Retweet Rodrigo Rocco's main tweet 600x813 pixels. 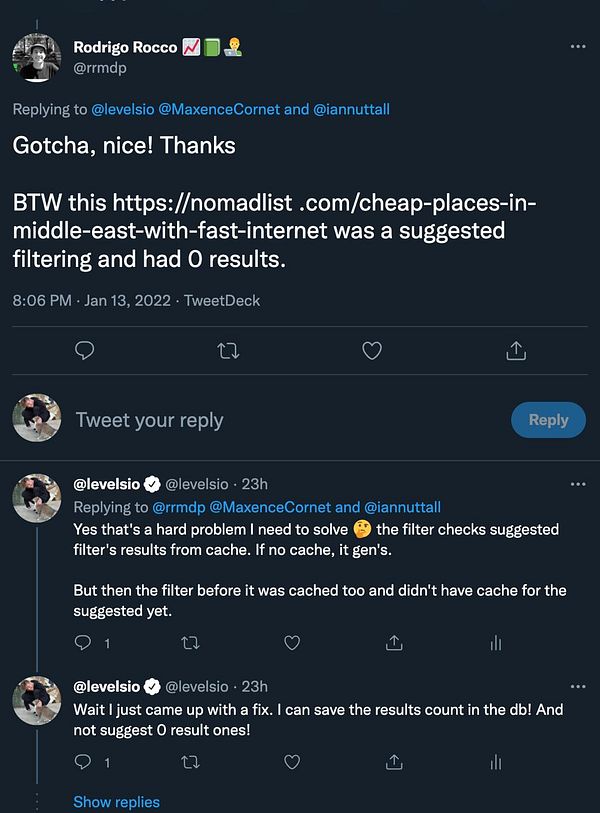pyautogui.click(x=229, y=350)
